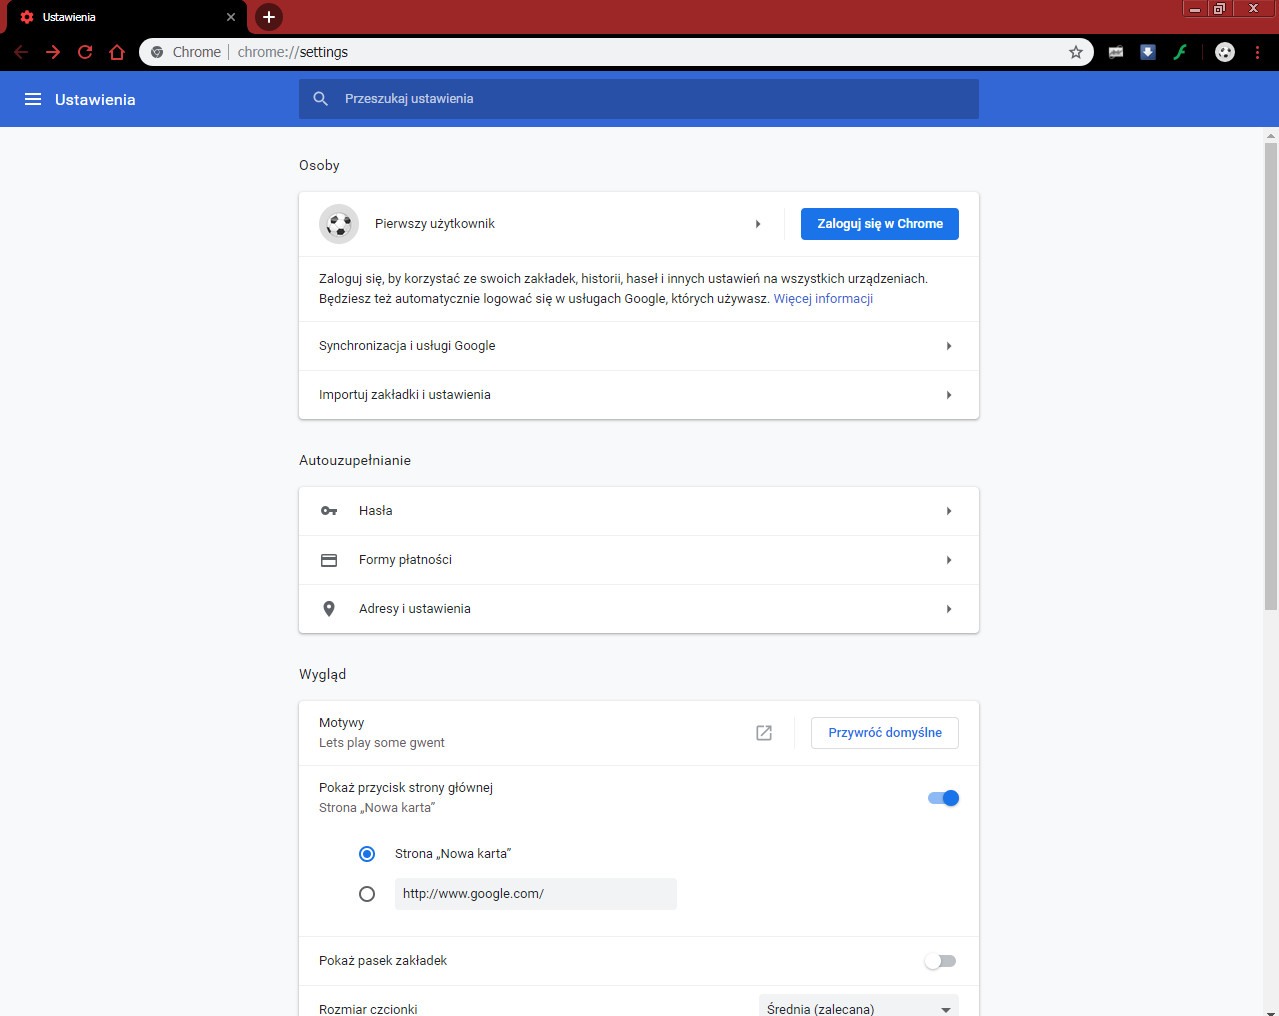Enable the Pokaż pasek zakładek toggle

coord(940,961)
